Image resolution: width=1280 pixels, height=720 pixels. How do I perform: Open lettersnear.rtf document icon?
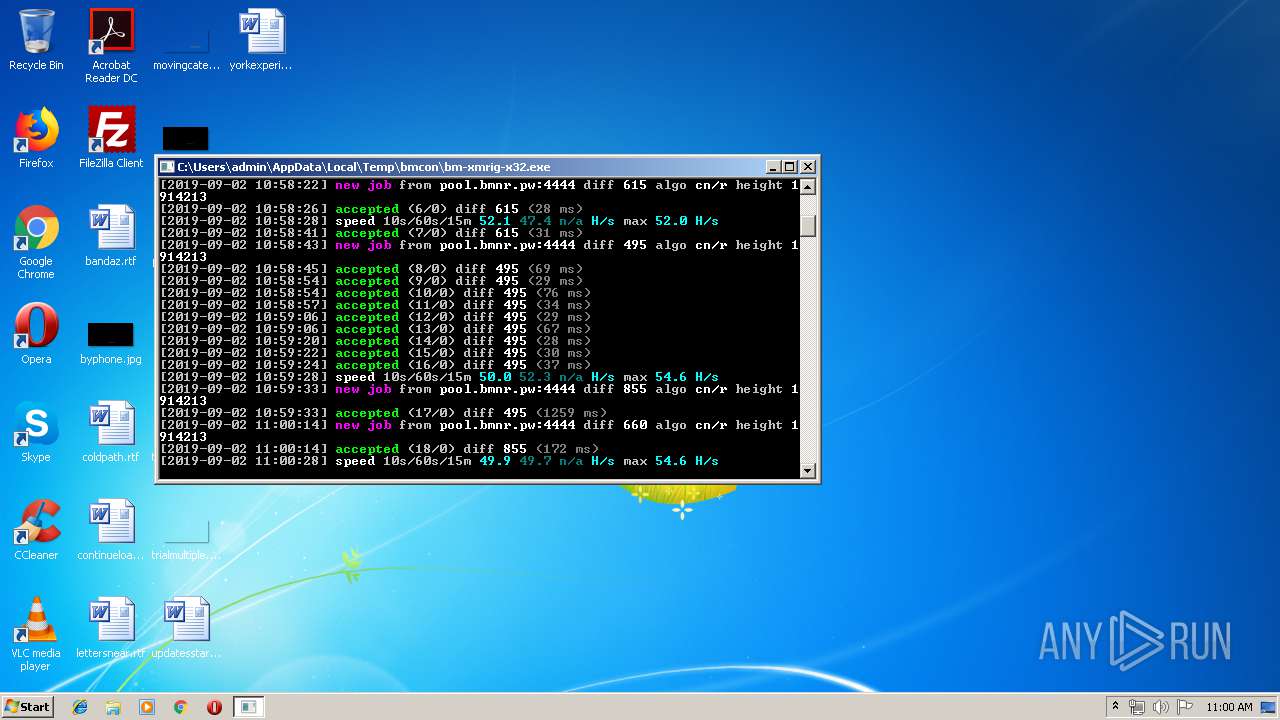point(111,628)
